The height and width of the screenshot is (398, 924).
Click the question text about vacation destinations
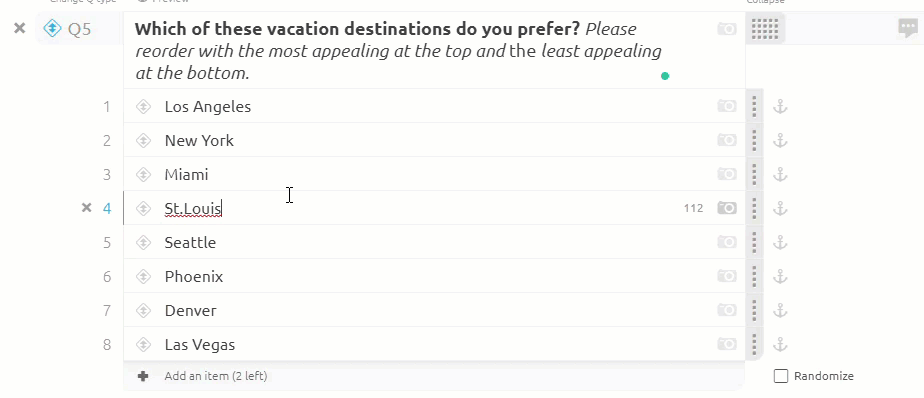398,51
